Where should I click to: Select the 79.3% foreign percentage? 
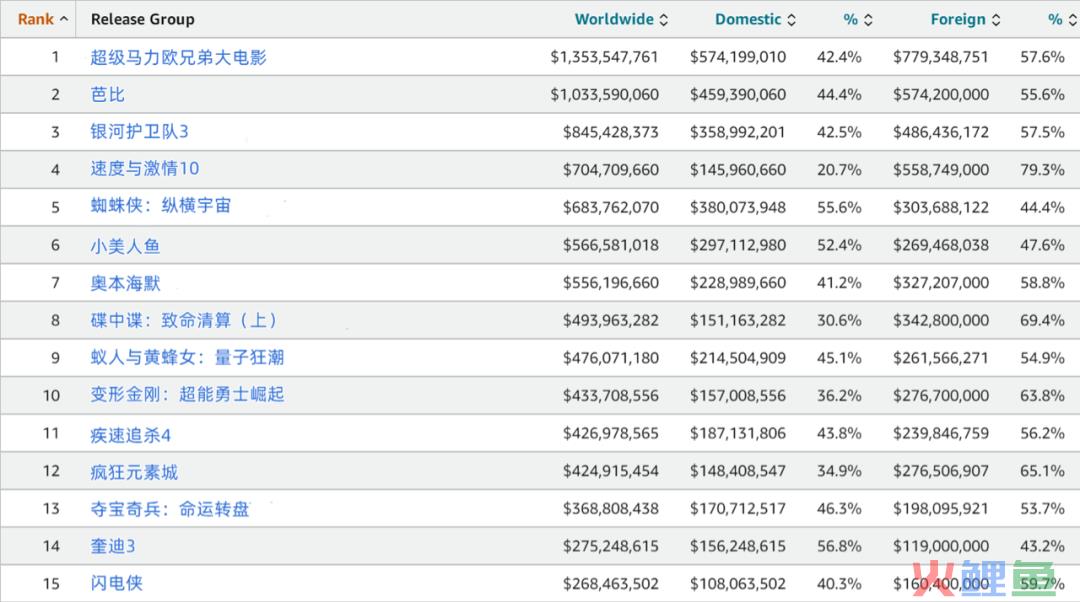pyautogui.click(x=1042, y=169)
